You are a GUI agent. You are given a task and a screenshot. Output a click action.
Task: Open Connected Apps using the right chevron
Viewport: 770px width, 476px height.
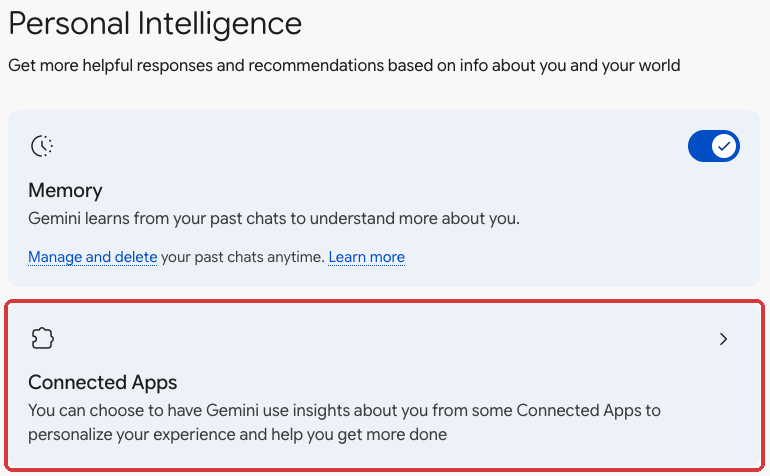point(723,339)
